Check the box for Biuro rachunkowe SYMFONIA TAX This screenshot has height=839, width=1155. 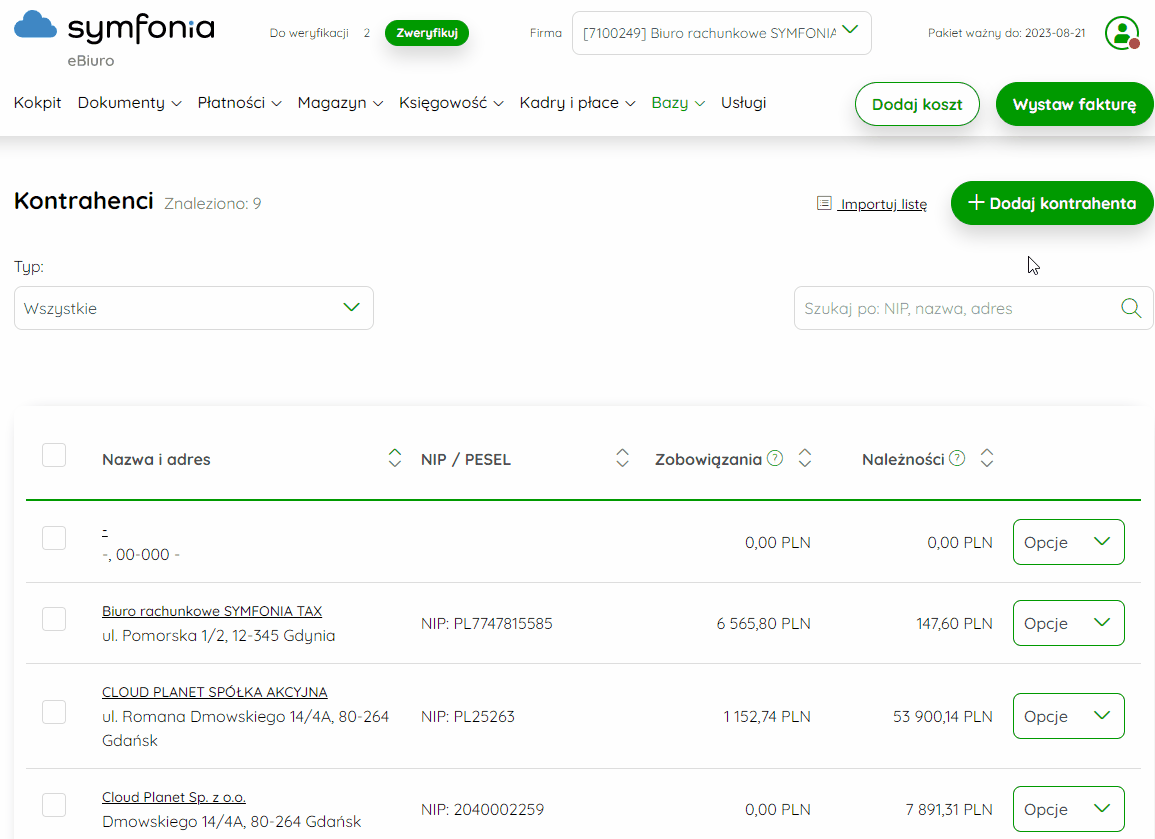click(54, 619)
